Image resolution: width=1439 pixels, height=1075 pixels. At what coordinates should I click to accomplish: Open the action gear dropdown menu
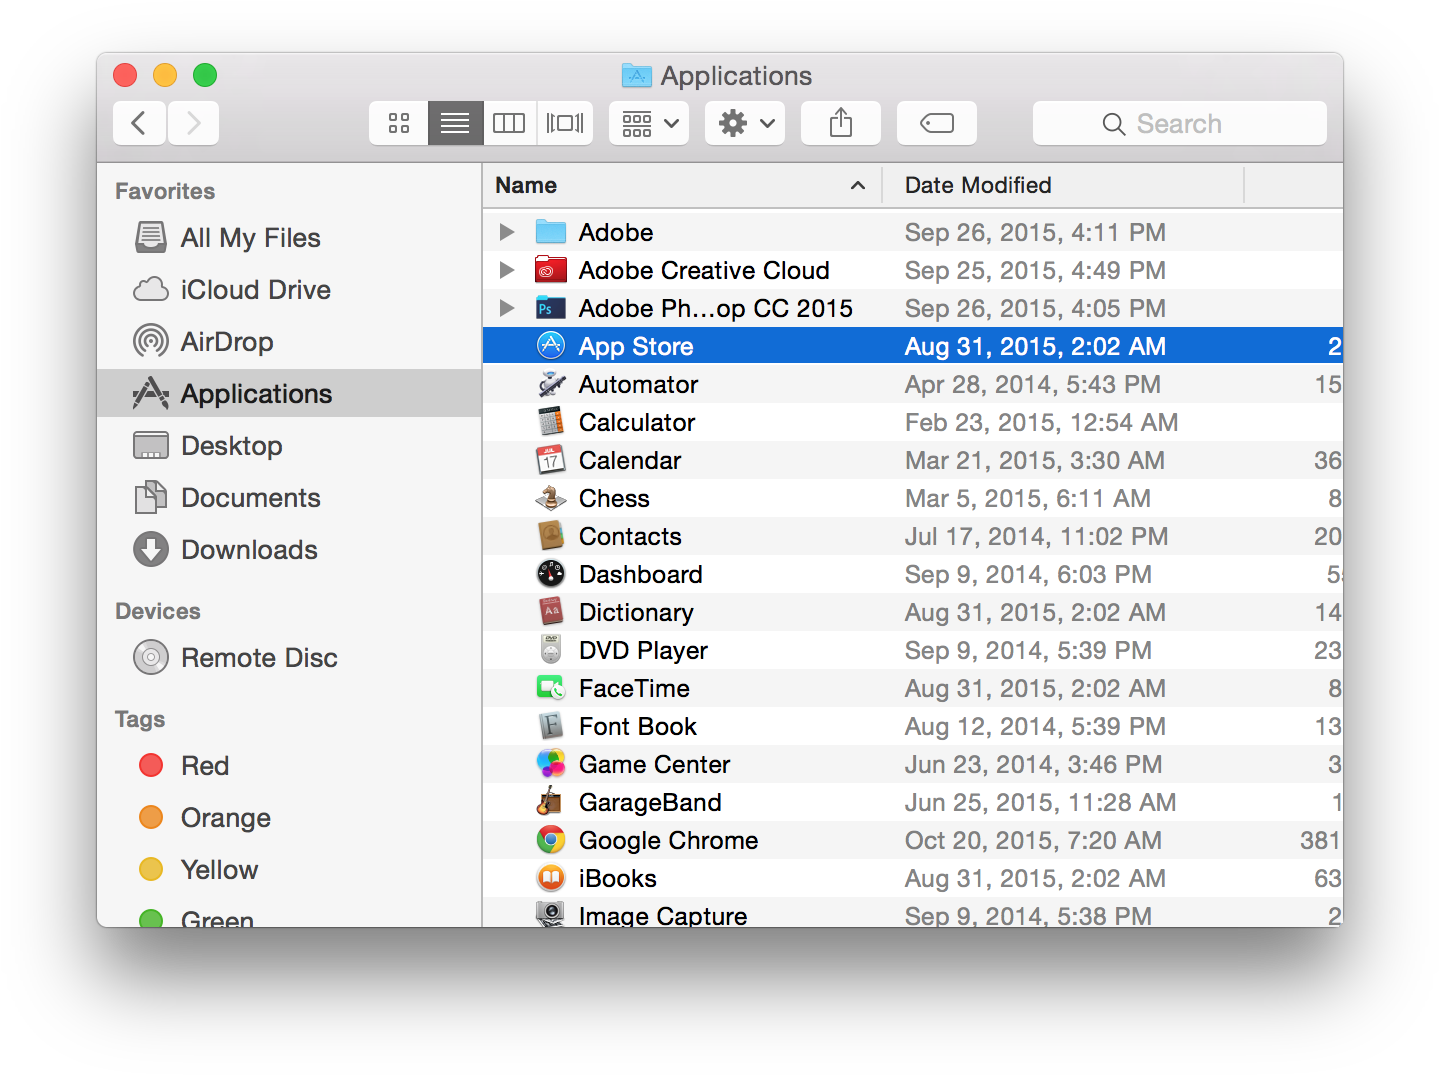[x=744, y=122]
